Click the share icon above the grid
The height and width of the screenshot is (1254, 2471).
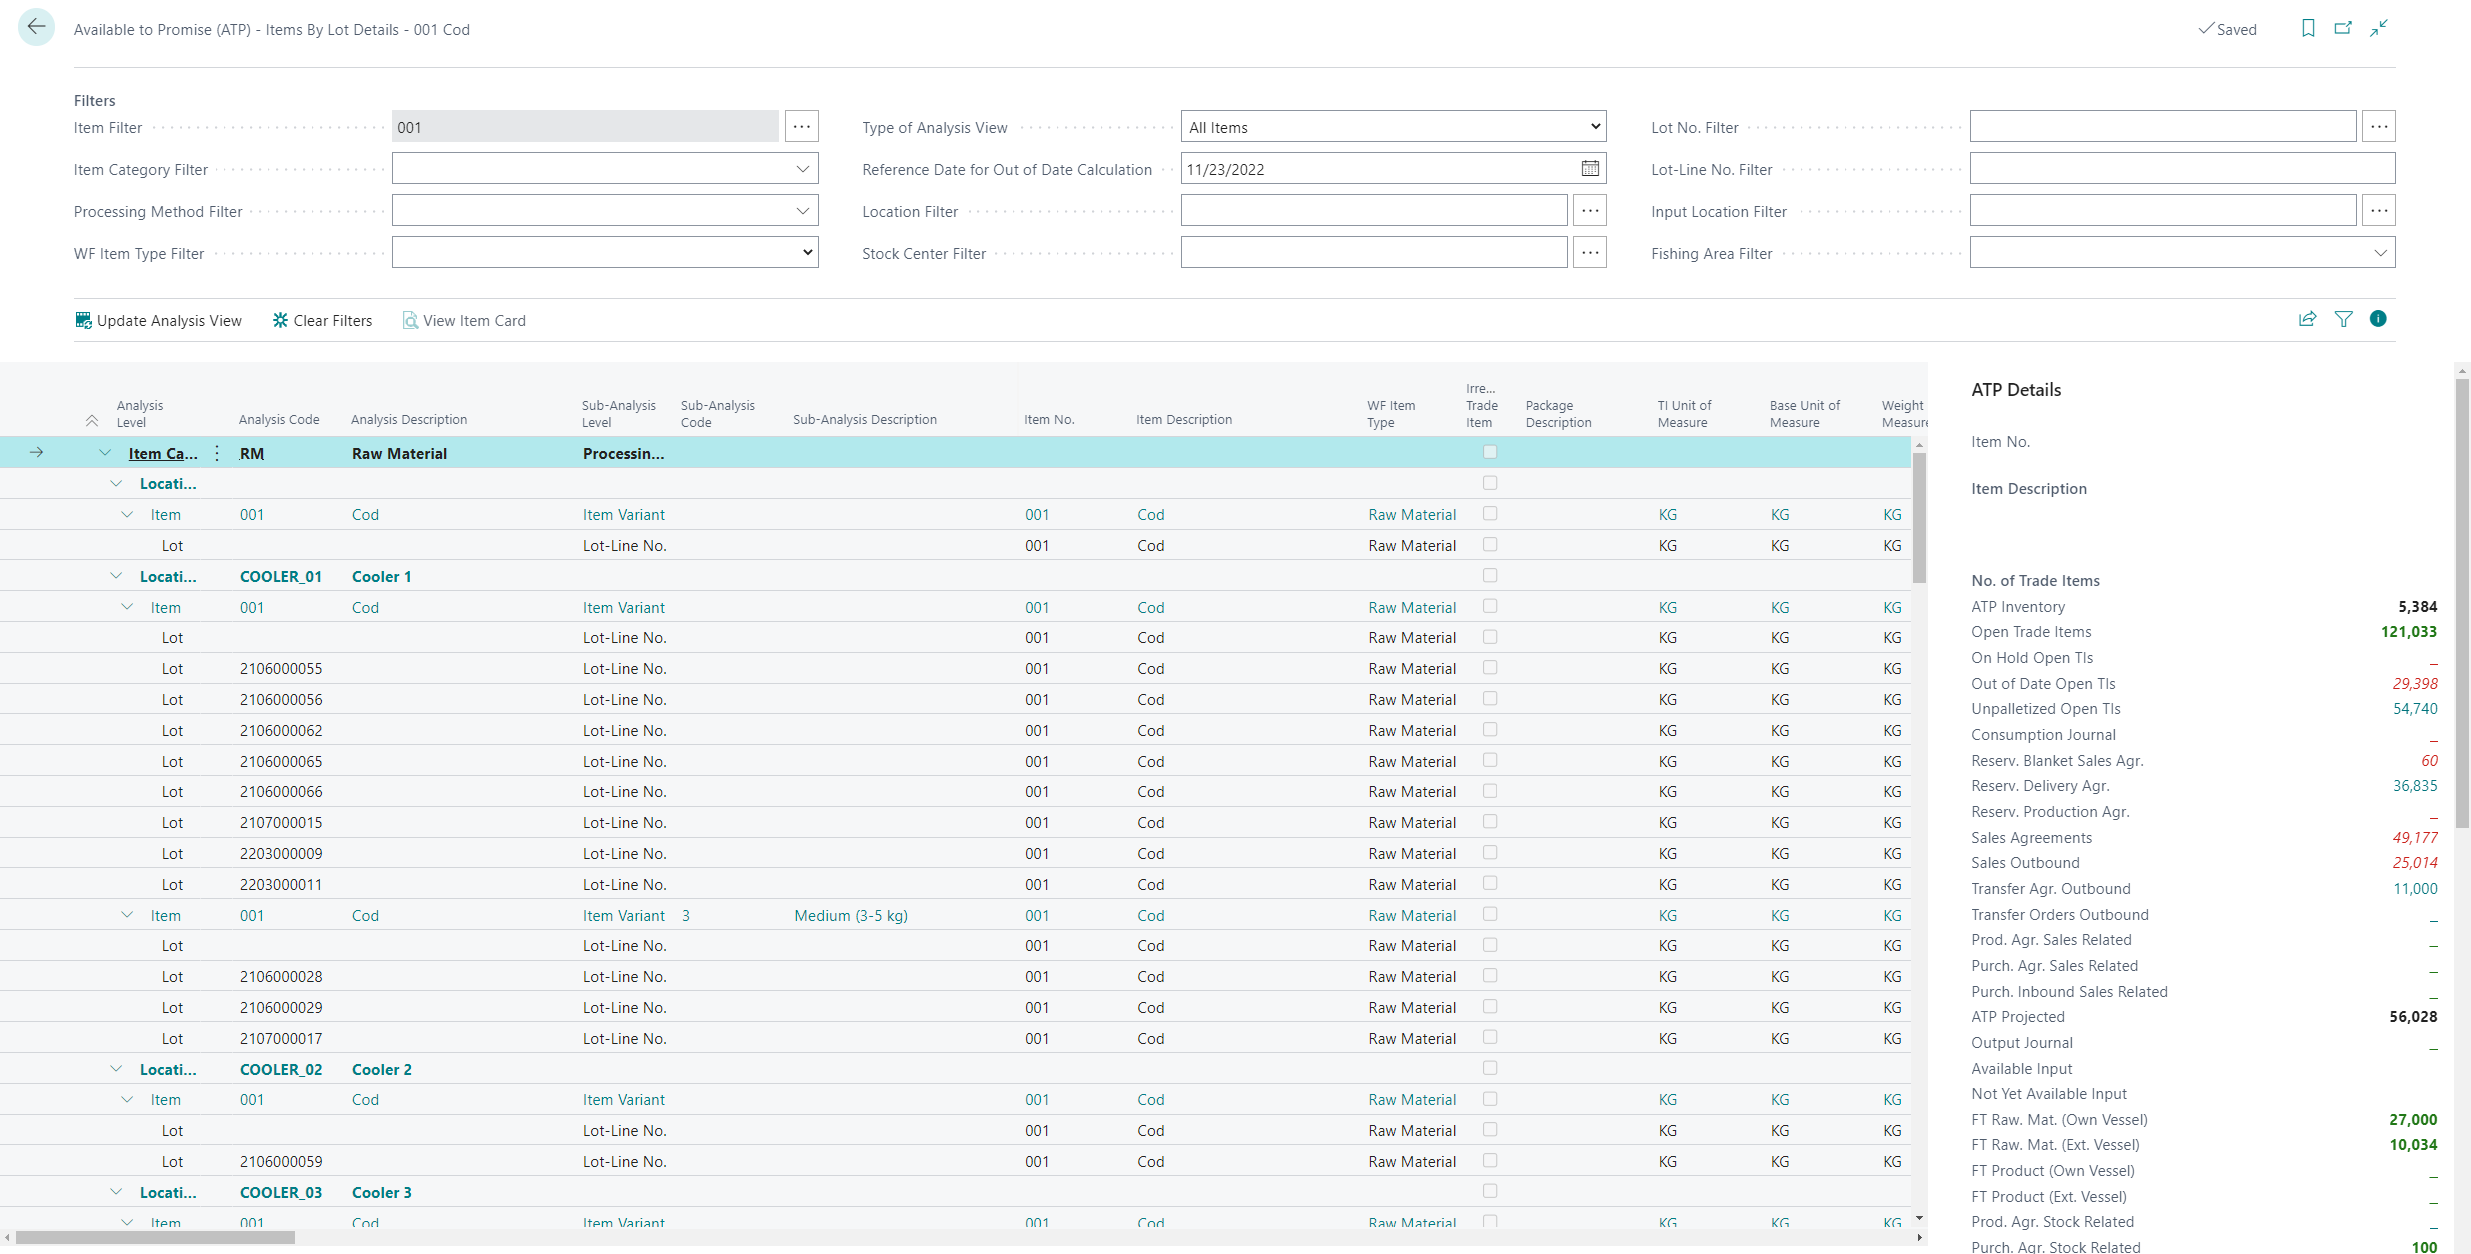(2307, 319)
